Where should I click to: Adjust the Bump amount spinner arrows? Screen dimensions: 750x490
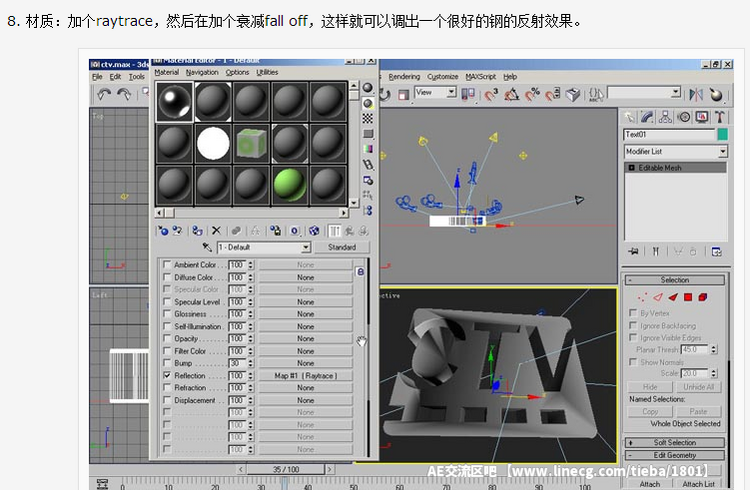(x=251, y=363)
